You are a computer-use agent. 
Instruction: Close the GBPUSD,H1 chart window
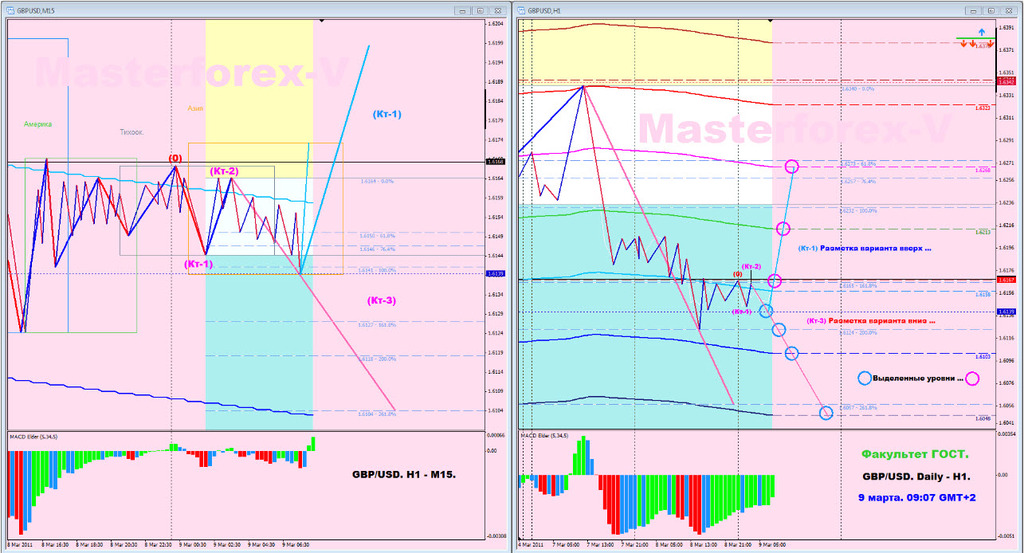pyautogui.click(x=1009, y=10)
